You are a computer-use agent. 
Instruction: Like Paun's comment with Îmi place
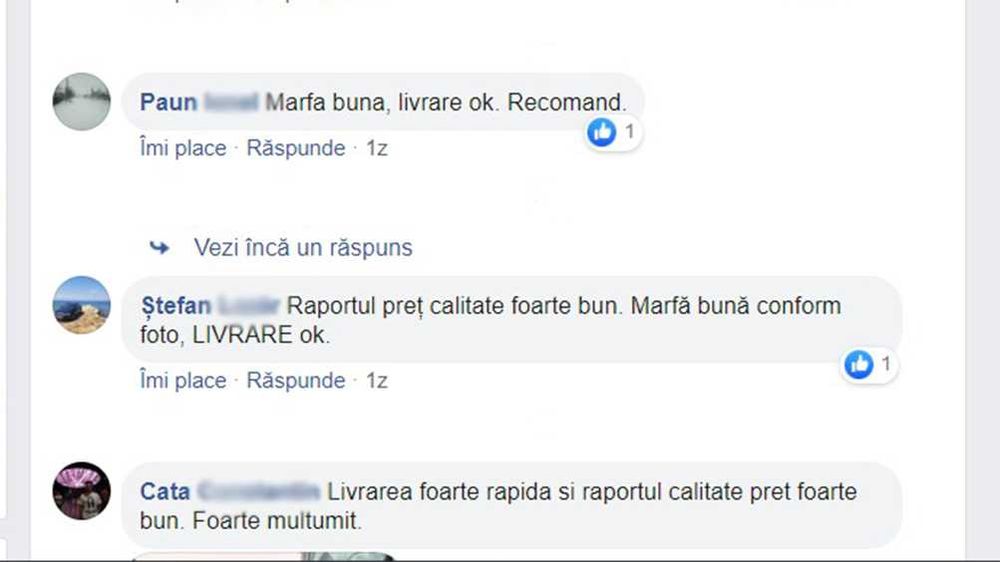[183, 148]
